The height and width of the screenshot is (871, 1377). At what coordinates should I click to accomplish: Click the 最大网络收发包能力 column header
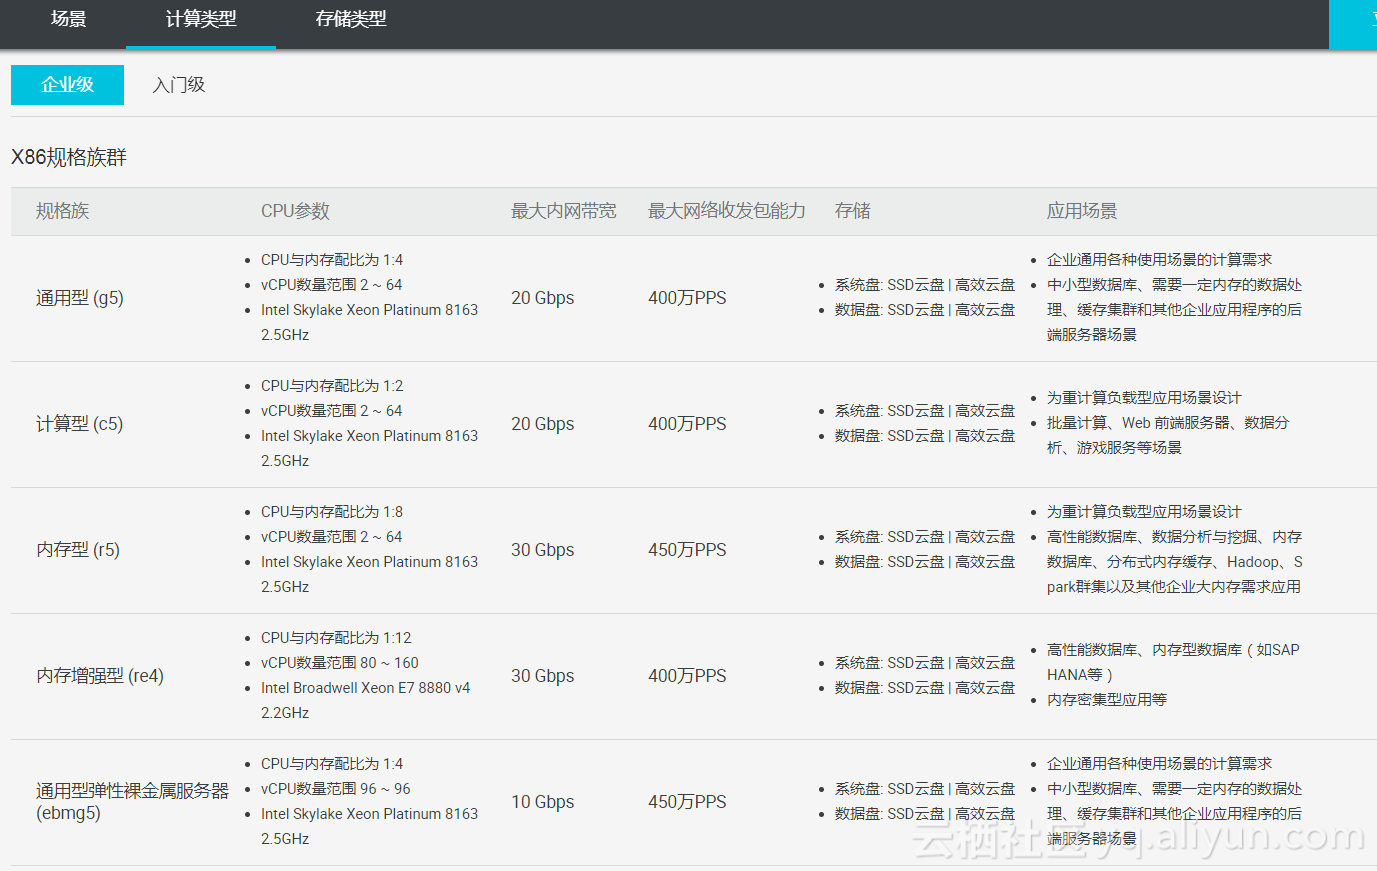point(727,211)
